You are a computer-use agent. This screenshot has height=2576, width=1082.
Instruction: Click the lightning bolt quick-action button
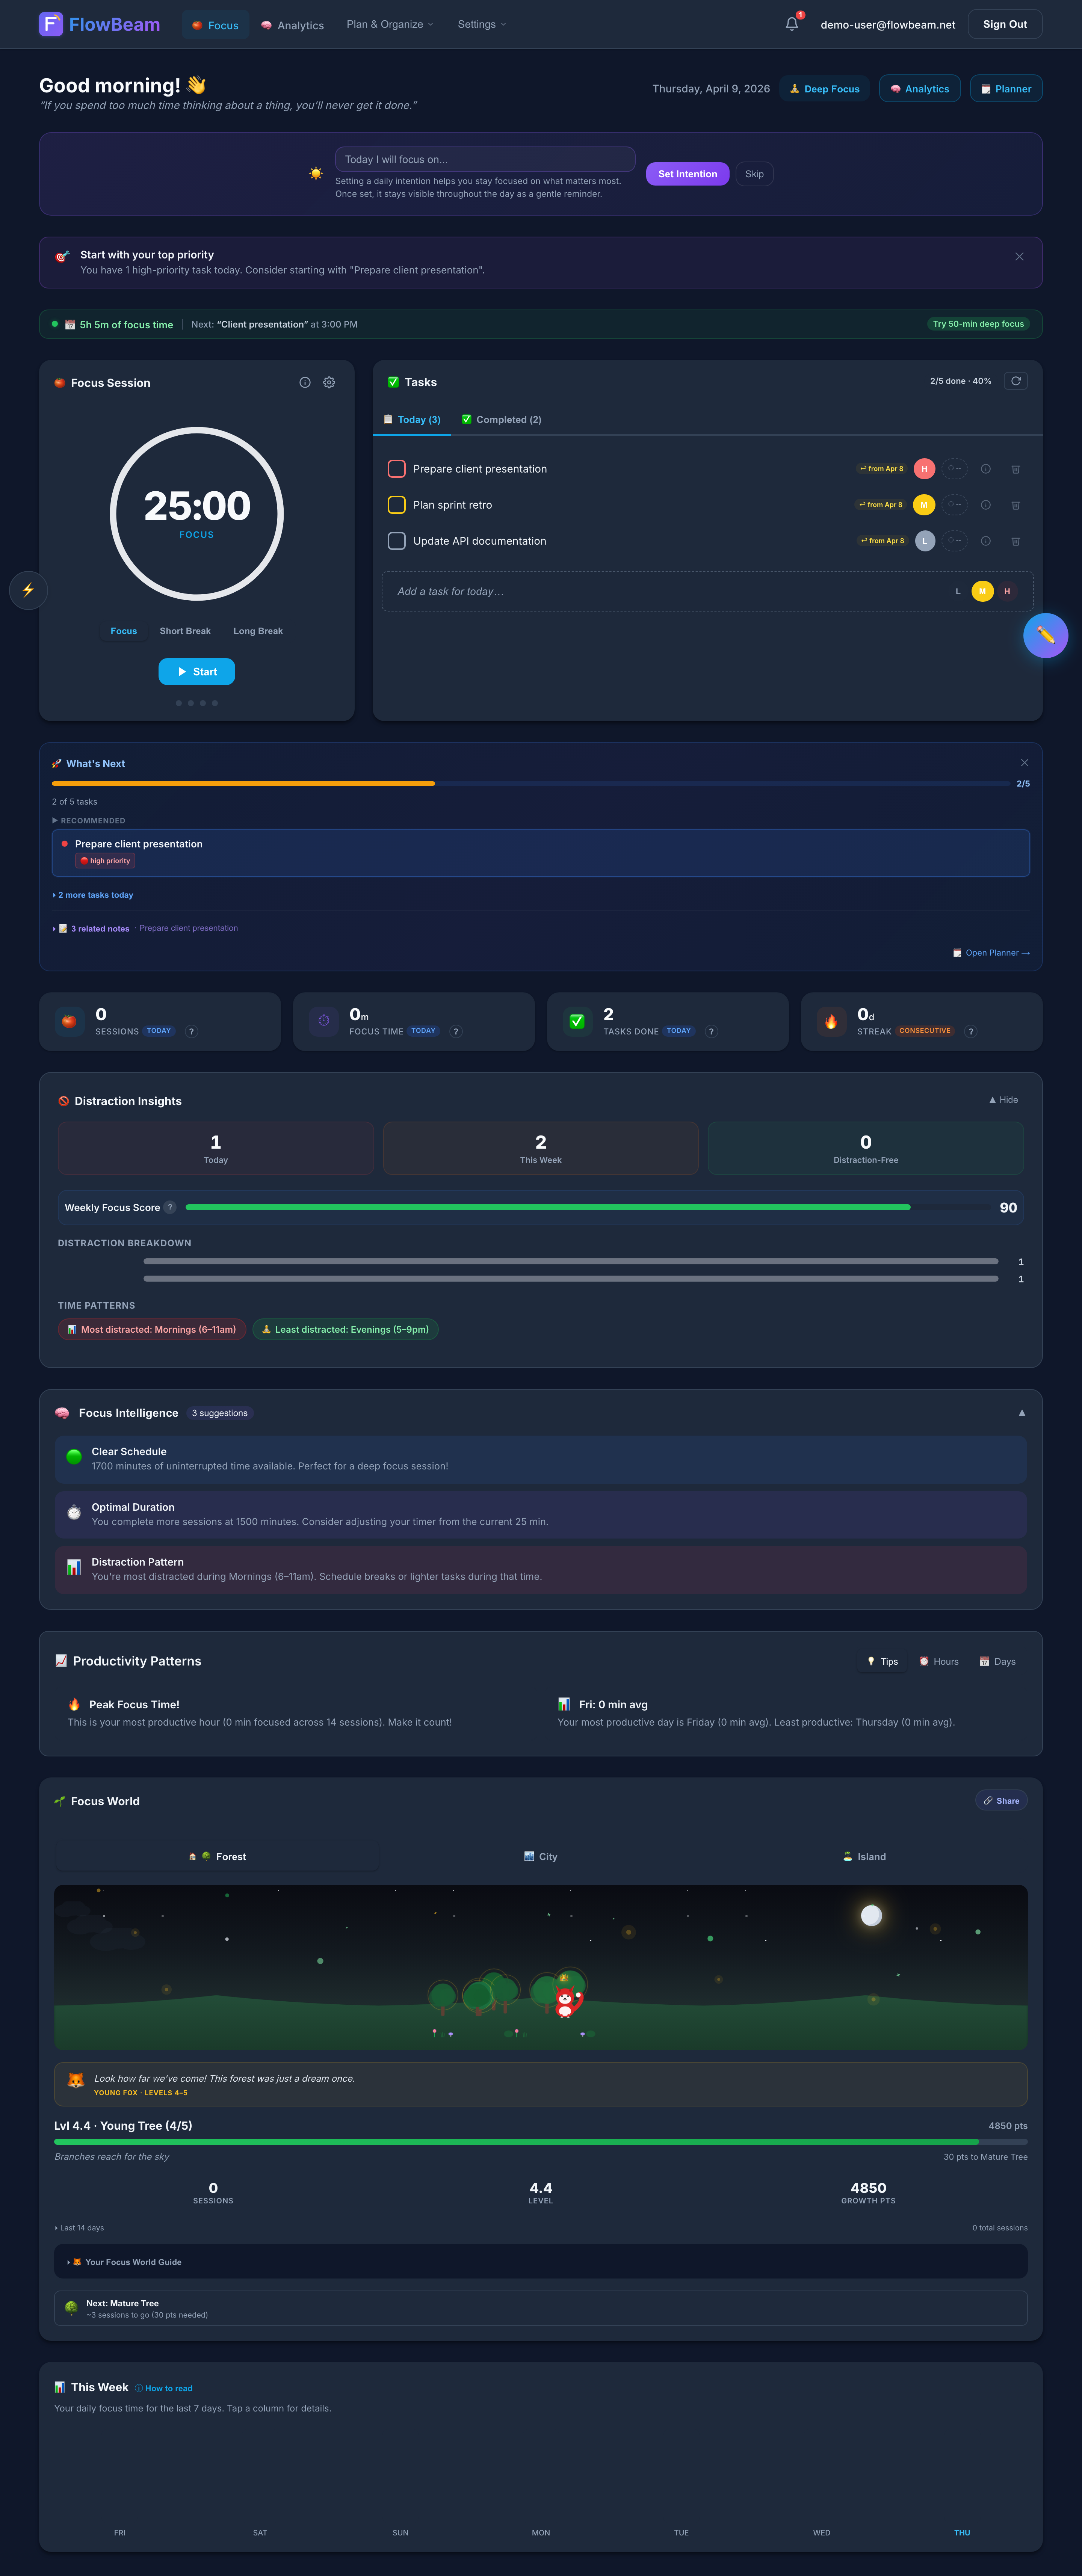click(x=28, y=590)
